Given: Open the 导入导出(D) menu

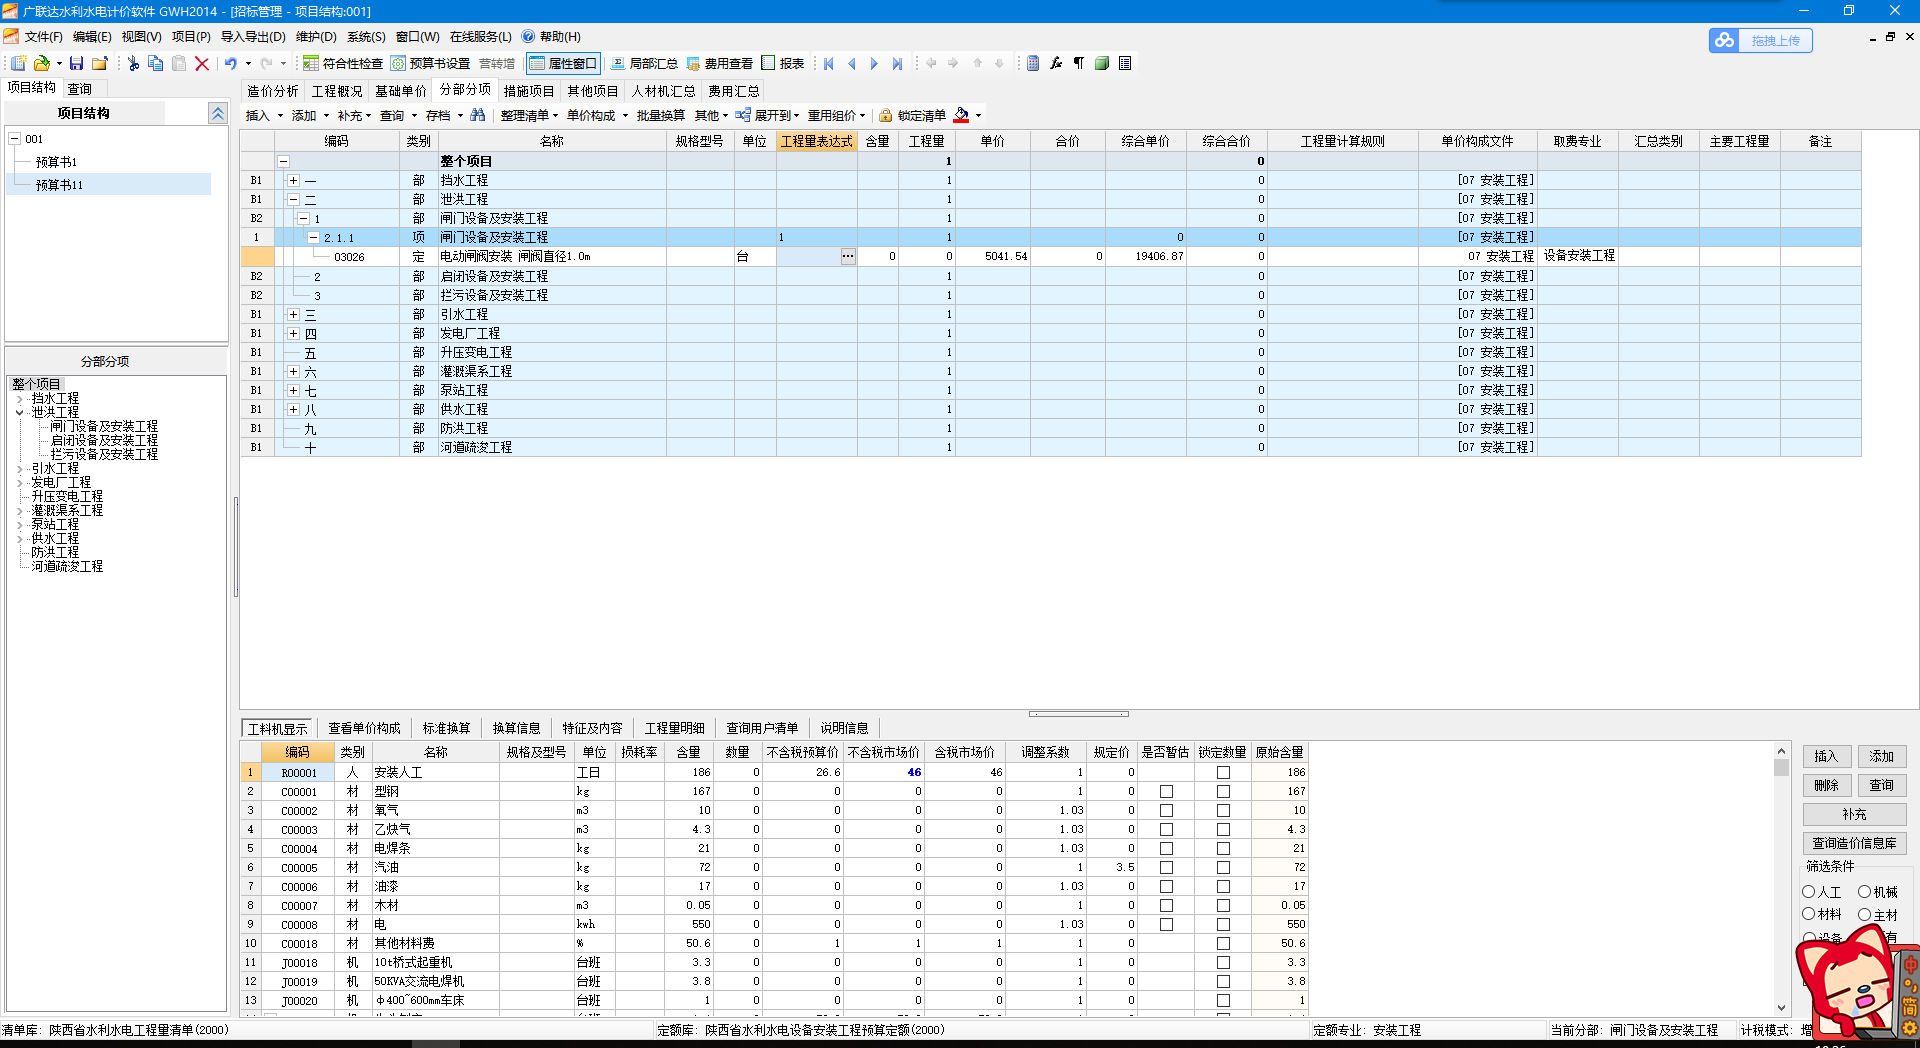Looking at the screenshot, I should (253, 37).
